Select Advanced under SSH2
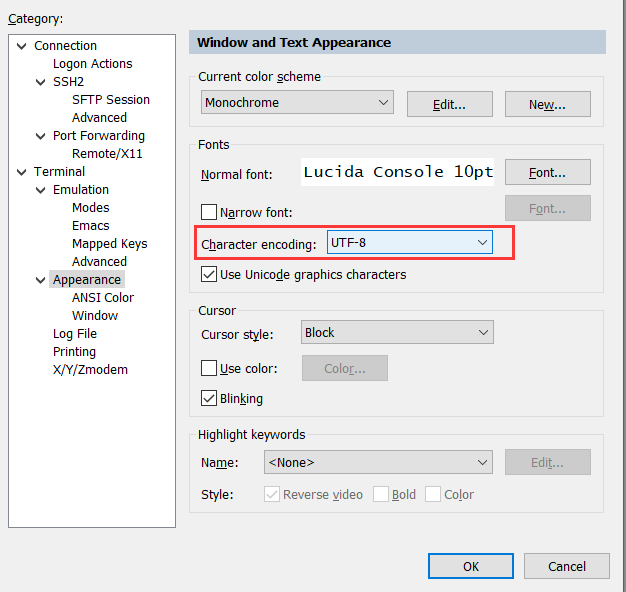 pyautogui.click(x=99, y=118)
